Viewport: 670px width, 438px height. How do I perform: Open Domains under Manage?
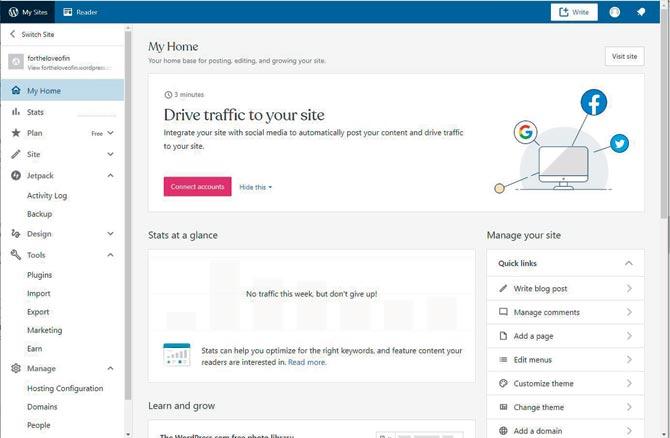point(42,406)
